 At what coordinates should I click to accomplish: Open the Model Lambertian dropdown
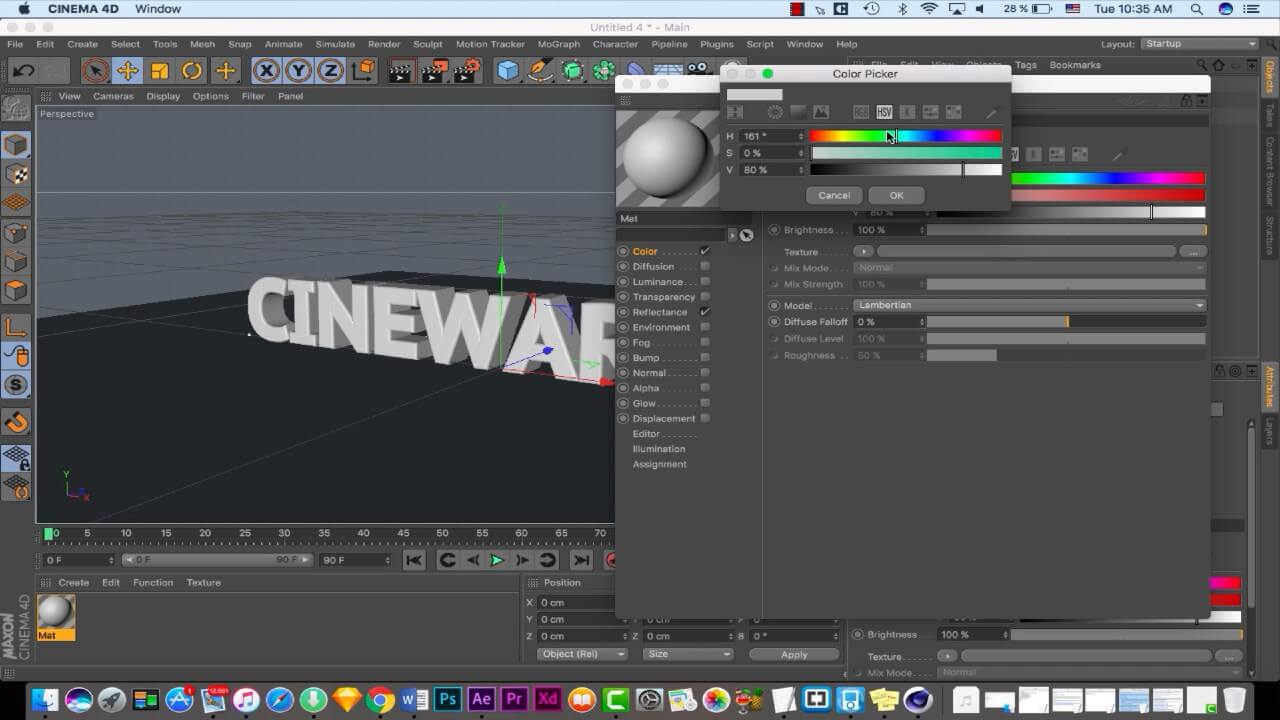[1030, 305]
